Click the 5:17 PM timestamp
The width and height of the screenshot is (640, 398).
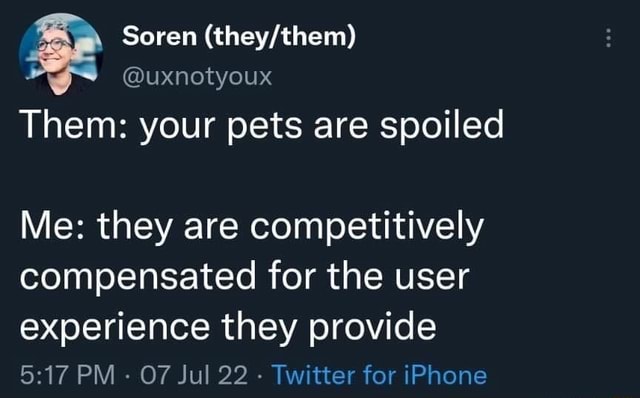(x=67, y=375)
